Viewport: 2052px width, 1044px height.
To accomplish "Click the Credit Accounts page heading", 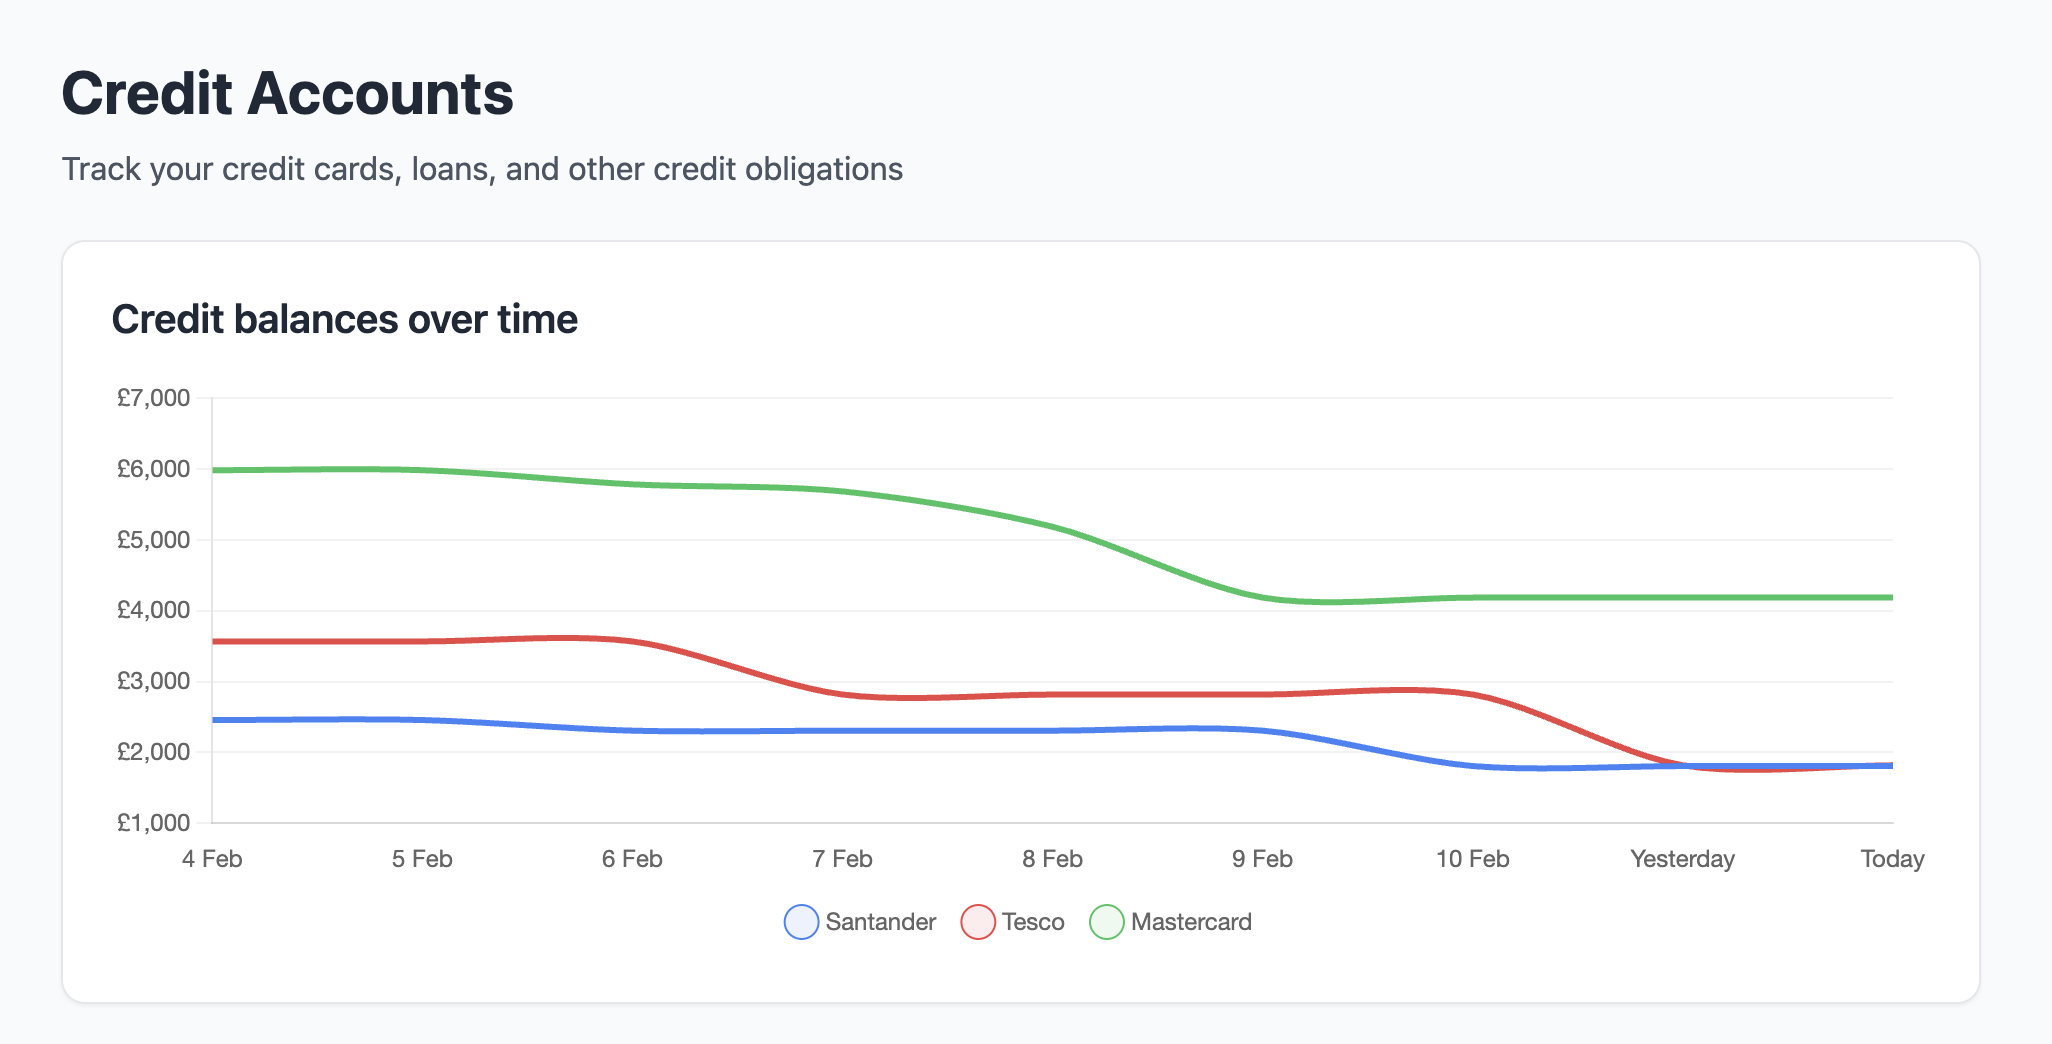I will pos(287,94).
